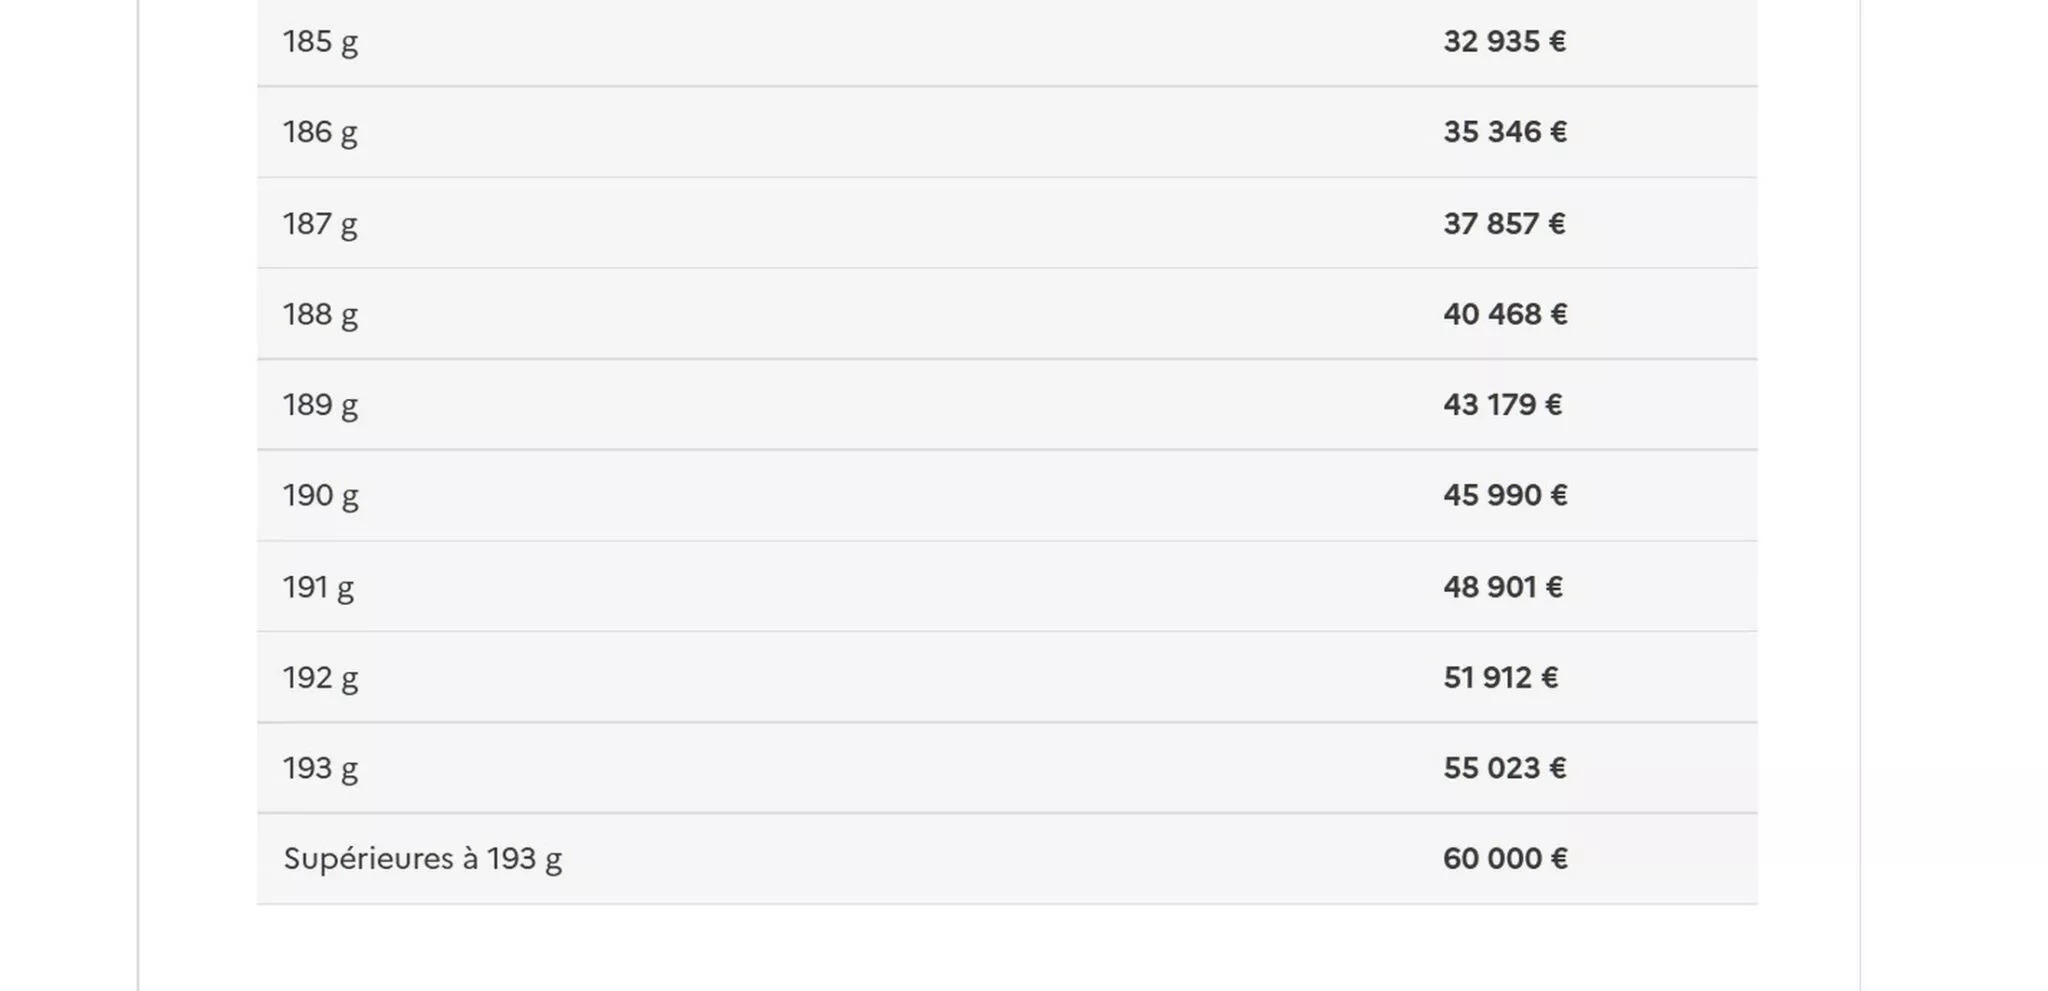Click the 186 g emission cell
Image resolution: width=2048 pixels, height=991 pixels.
click(x=320, y=132)
